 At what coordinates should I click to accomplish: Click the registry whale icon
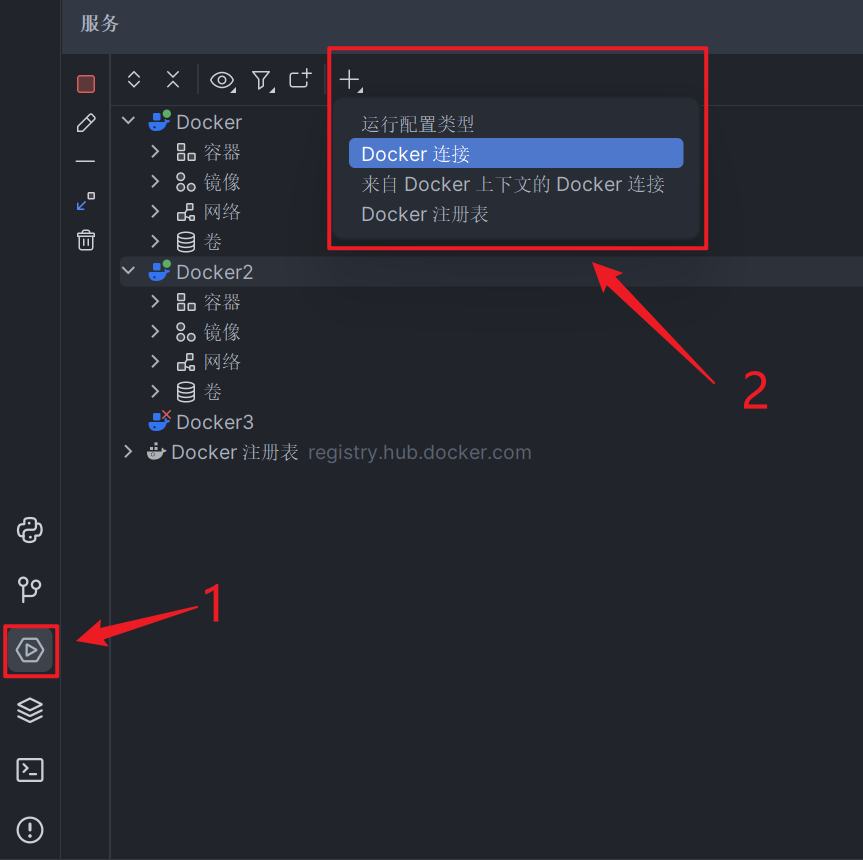click(x=156, y=451)
